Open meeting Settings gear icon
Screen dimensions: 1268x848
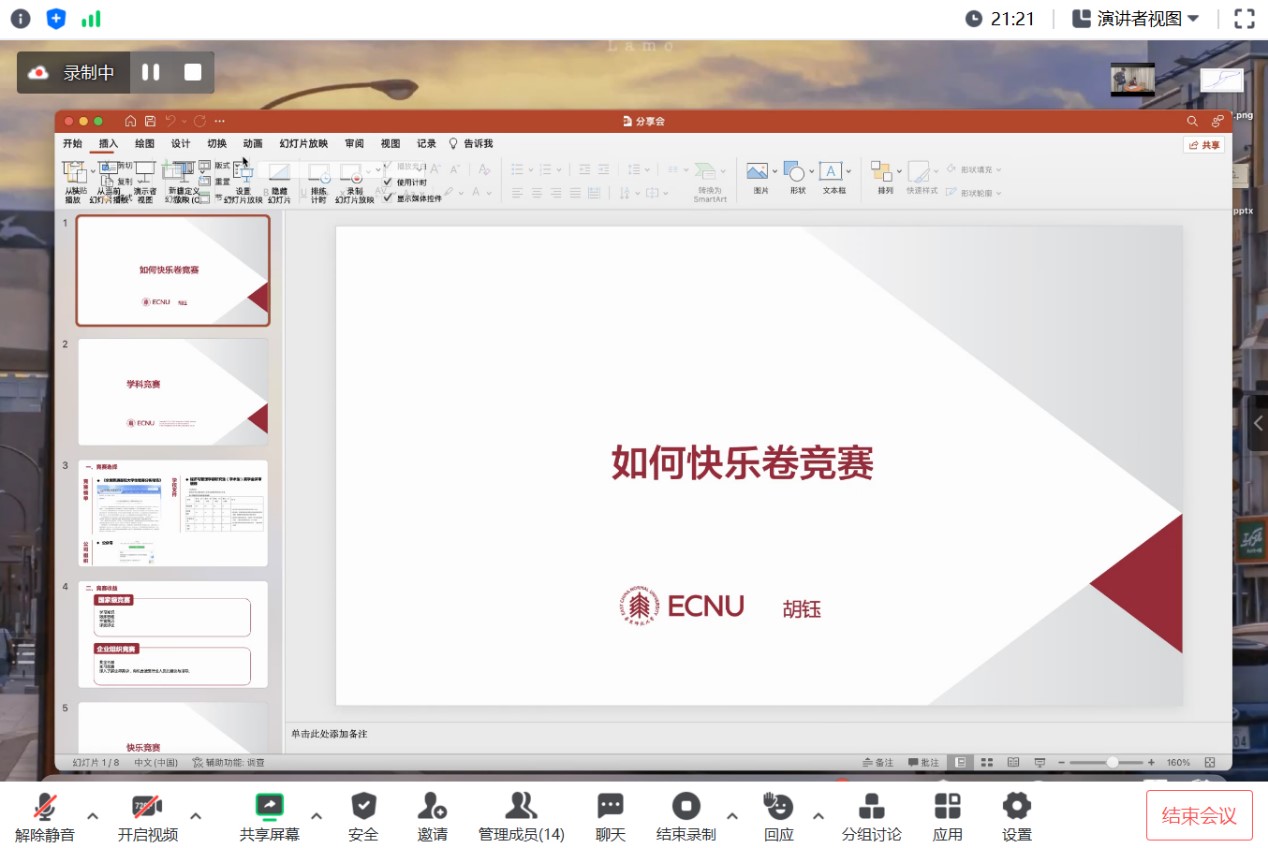coord(1016,805)
